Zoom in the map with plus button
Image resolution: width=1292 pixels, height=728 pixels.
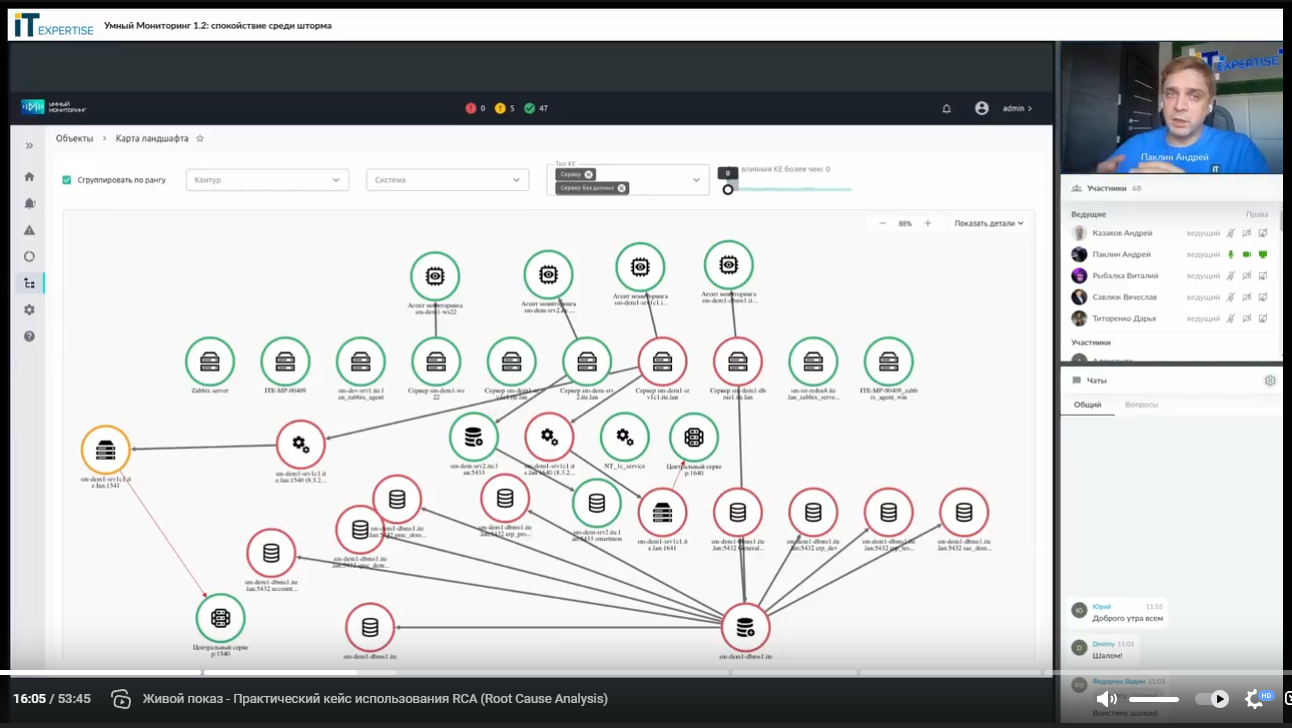tap(927, 224)
